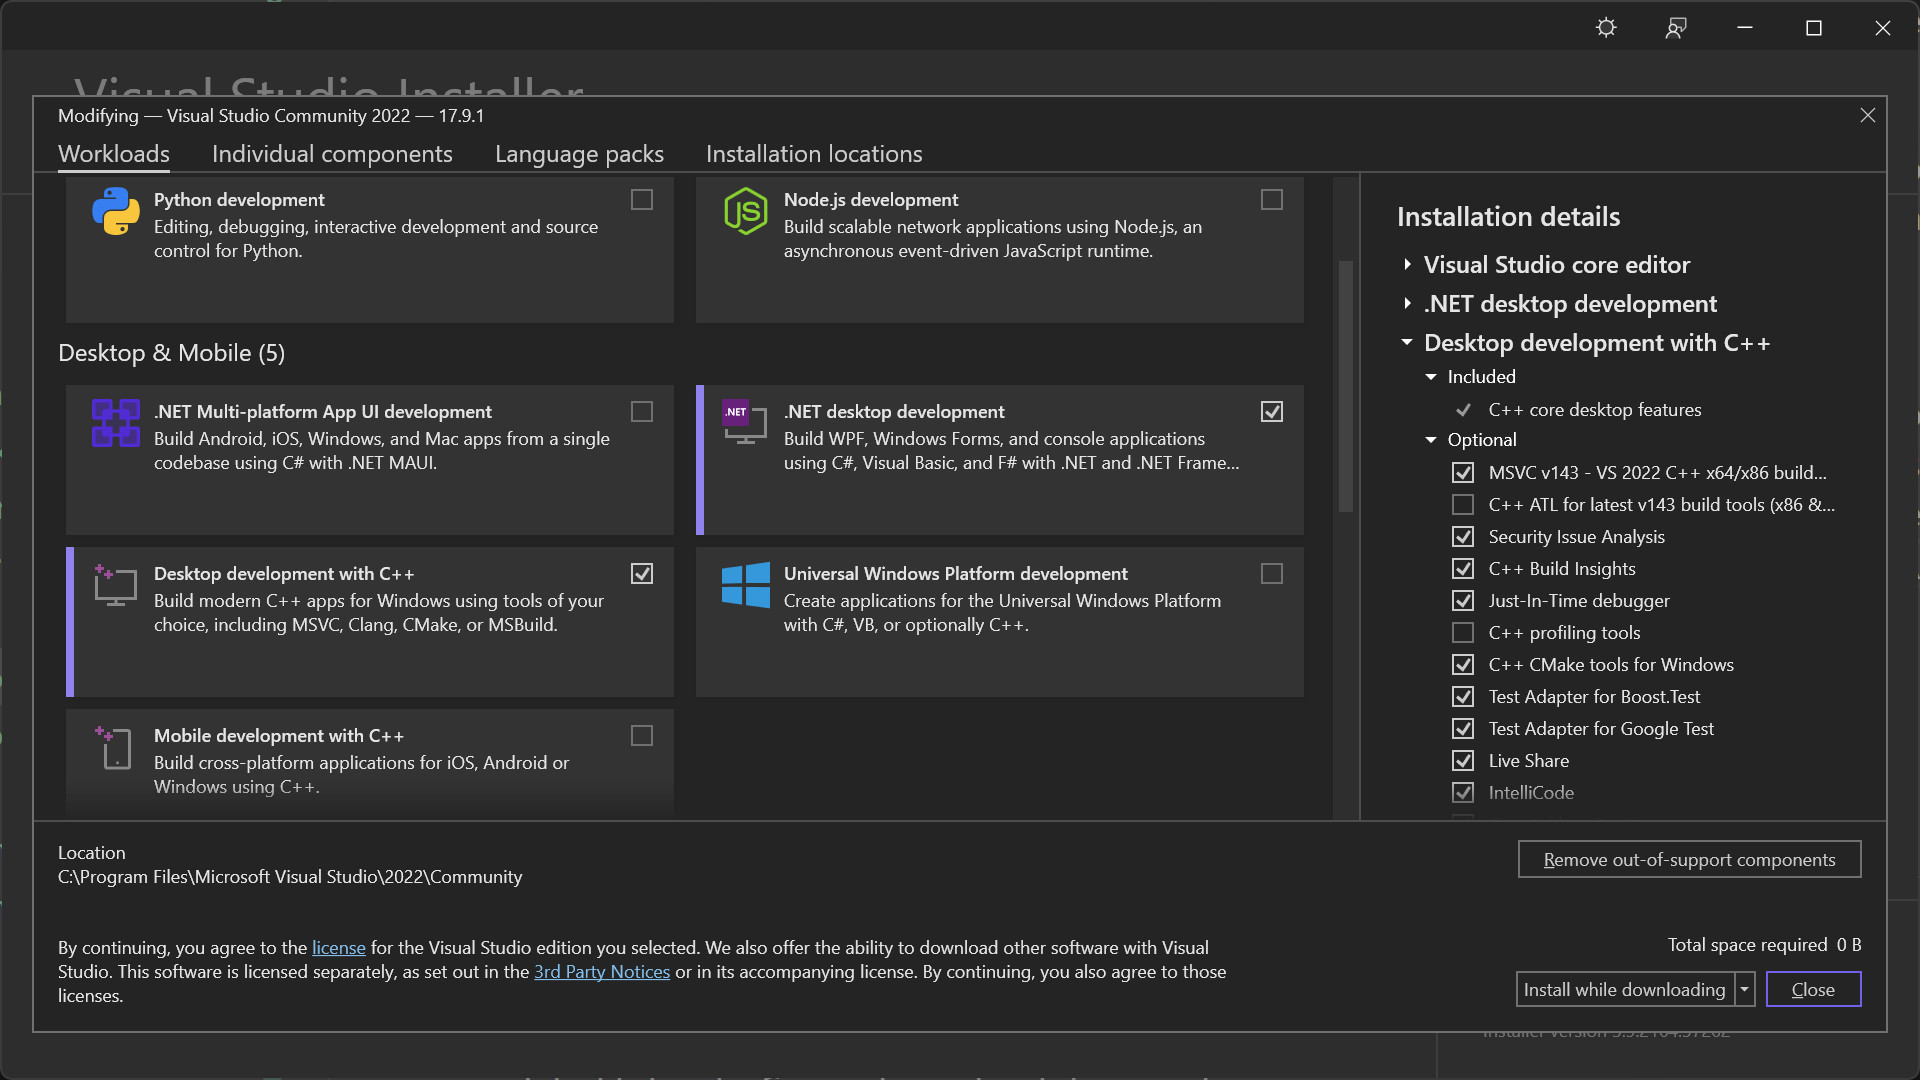Viewport: 1920px width, 1080px height.
Task: Click the C++ core desktop features item
Action: pyautogui.click(x=1595, y=410)
